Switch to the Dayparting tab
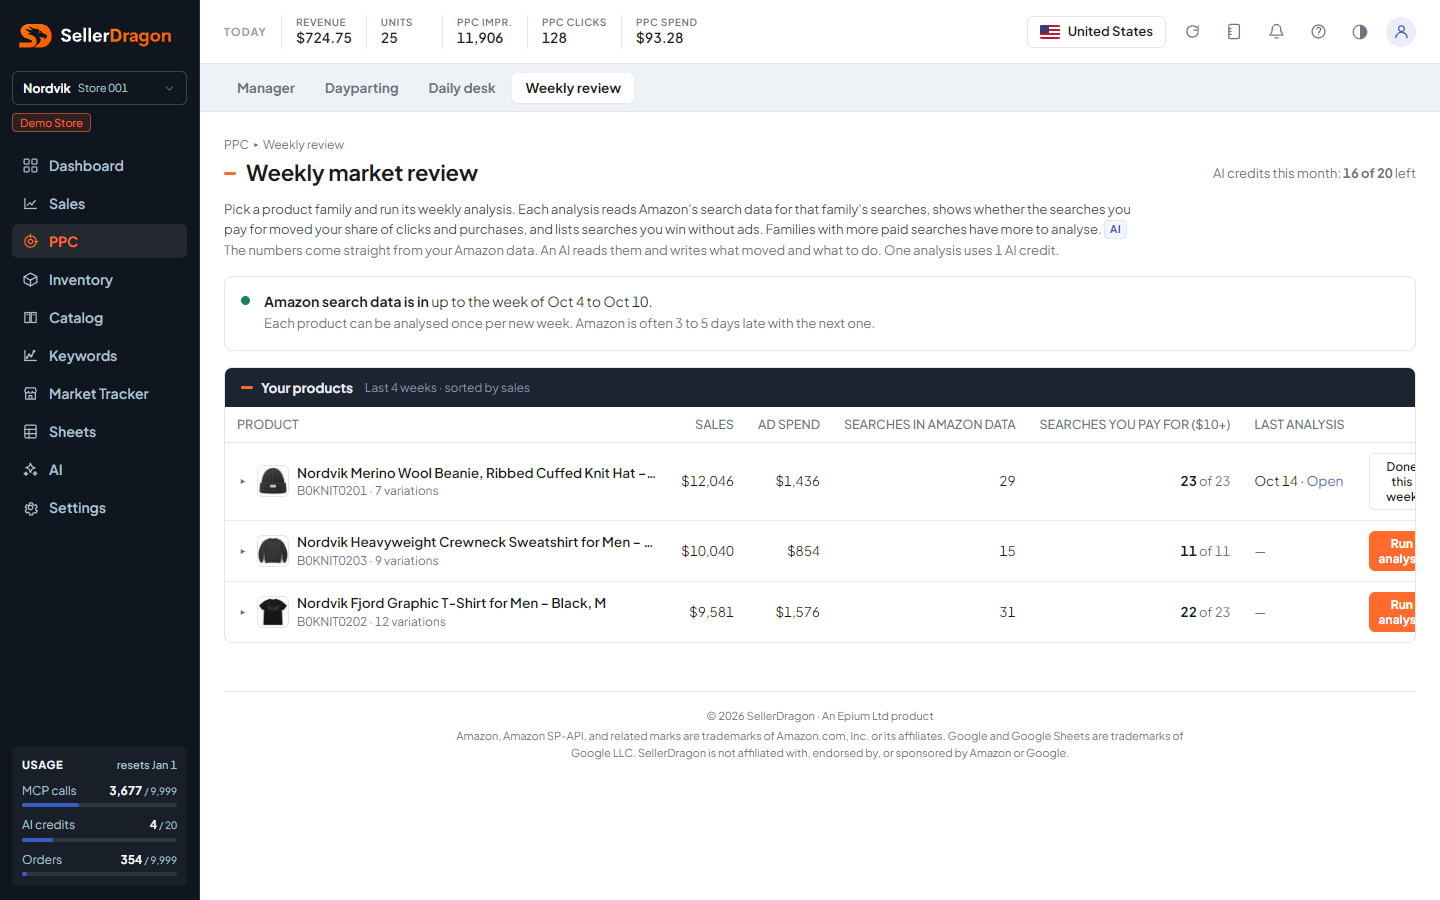Screen dimensions: 1440x900 pyautogui.click(x=362, y=88)
